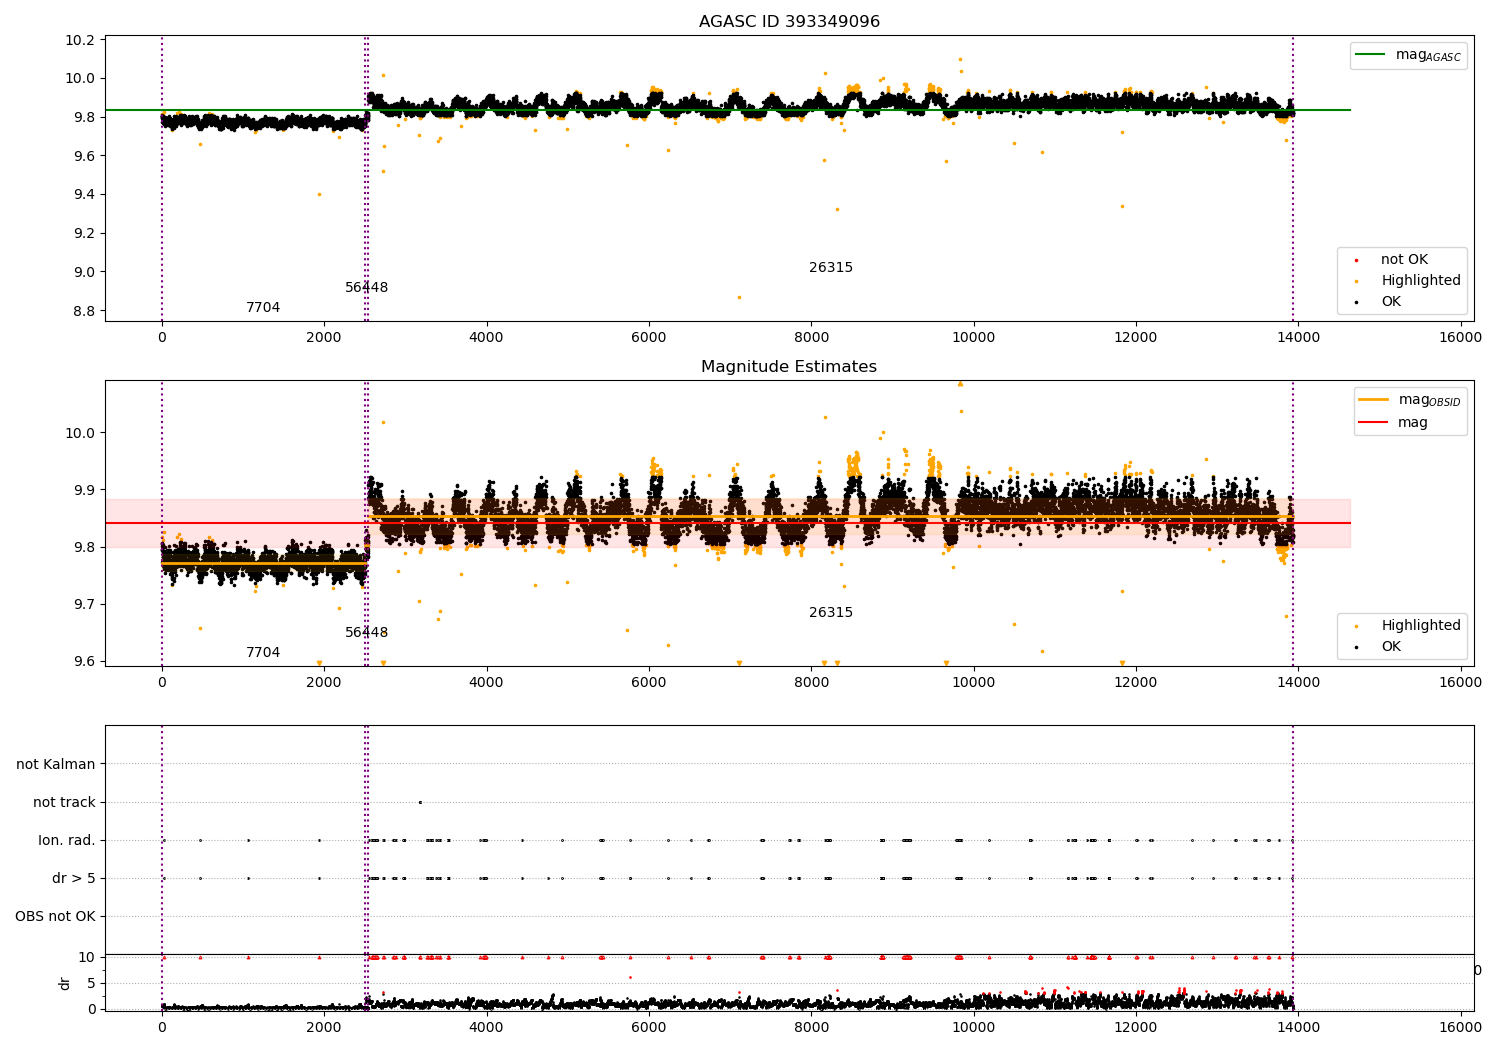Image resolution: width=1500 pixels, height=1050 pixels.
Task: Click the '10' y-tick on dr axis
Action: [87, 958]
